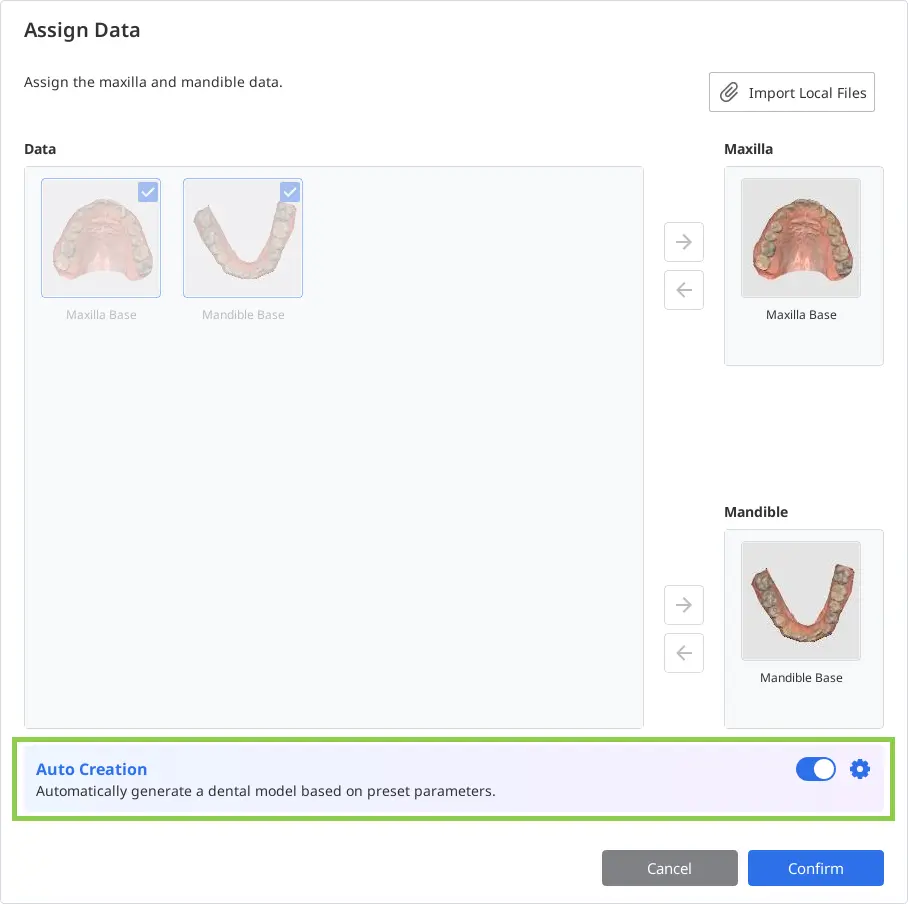Click the right arrow to assign Mandible data

683,605
